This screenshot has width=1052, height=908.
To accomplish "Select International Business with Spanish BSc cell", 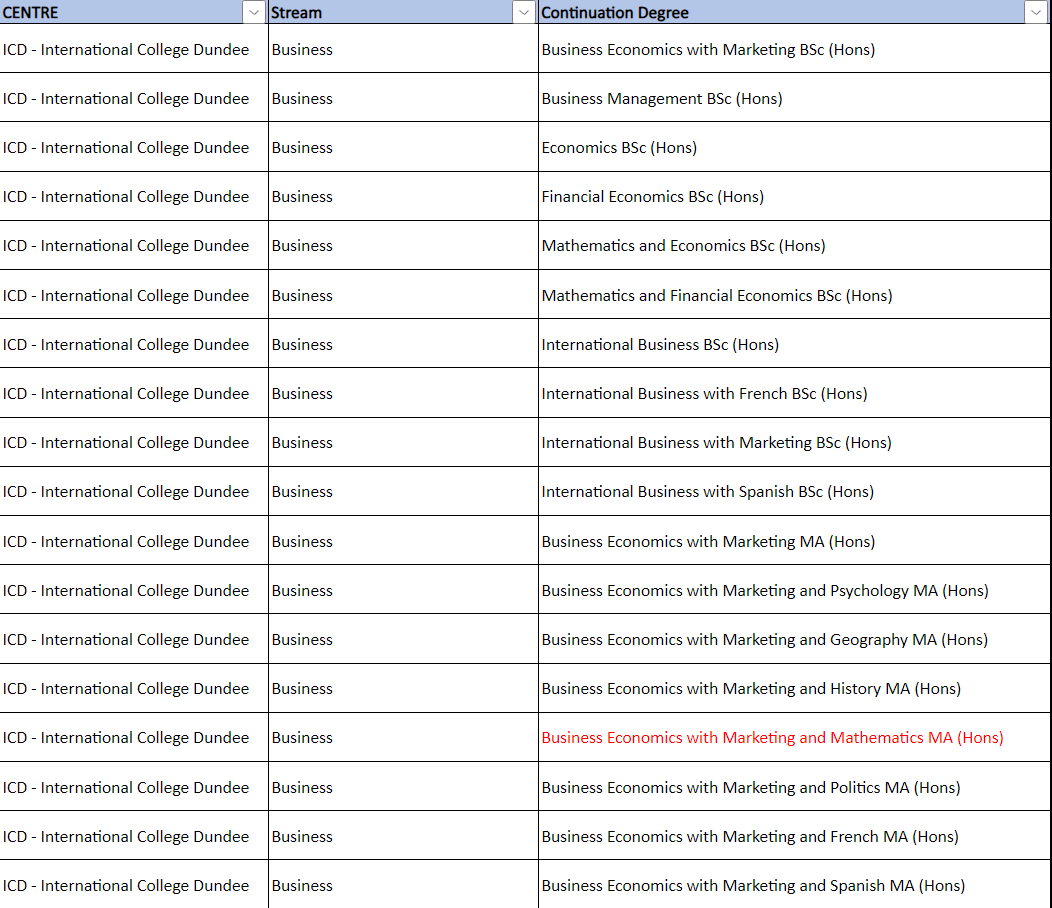I will coord(794,491).
